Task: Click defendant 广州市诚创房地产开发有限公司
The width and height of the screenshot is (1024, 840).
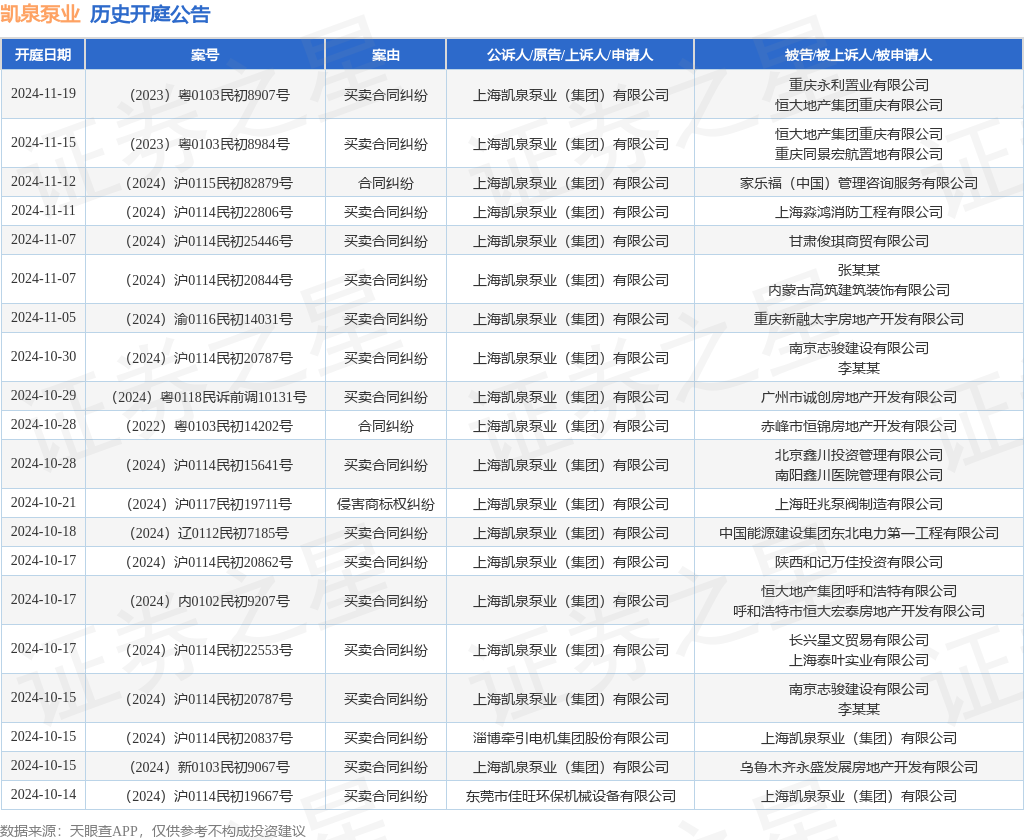Action: click(x=858, y=396)
